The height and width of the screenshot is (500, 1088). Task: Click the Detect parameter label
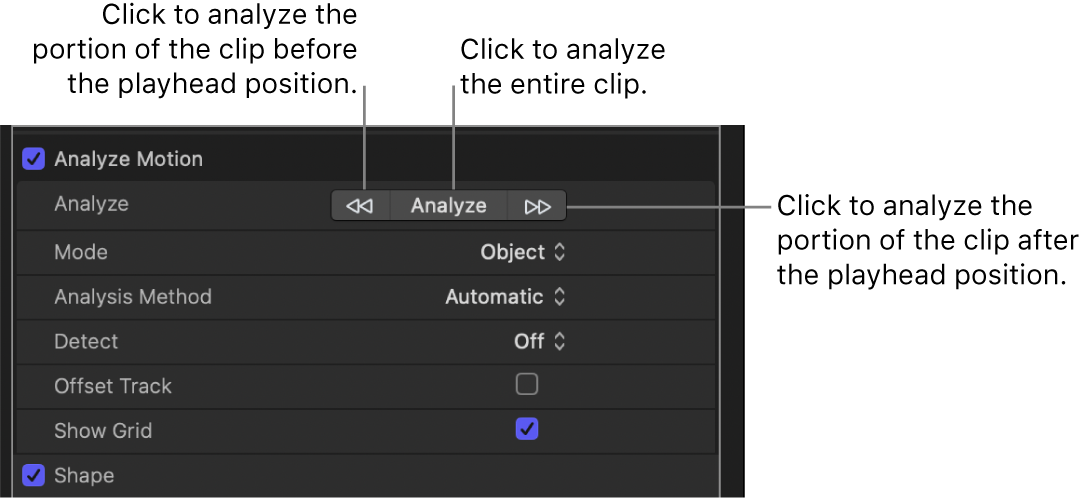coord(86,341)
